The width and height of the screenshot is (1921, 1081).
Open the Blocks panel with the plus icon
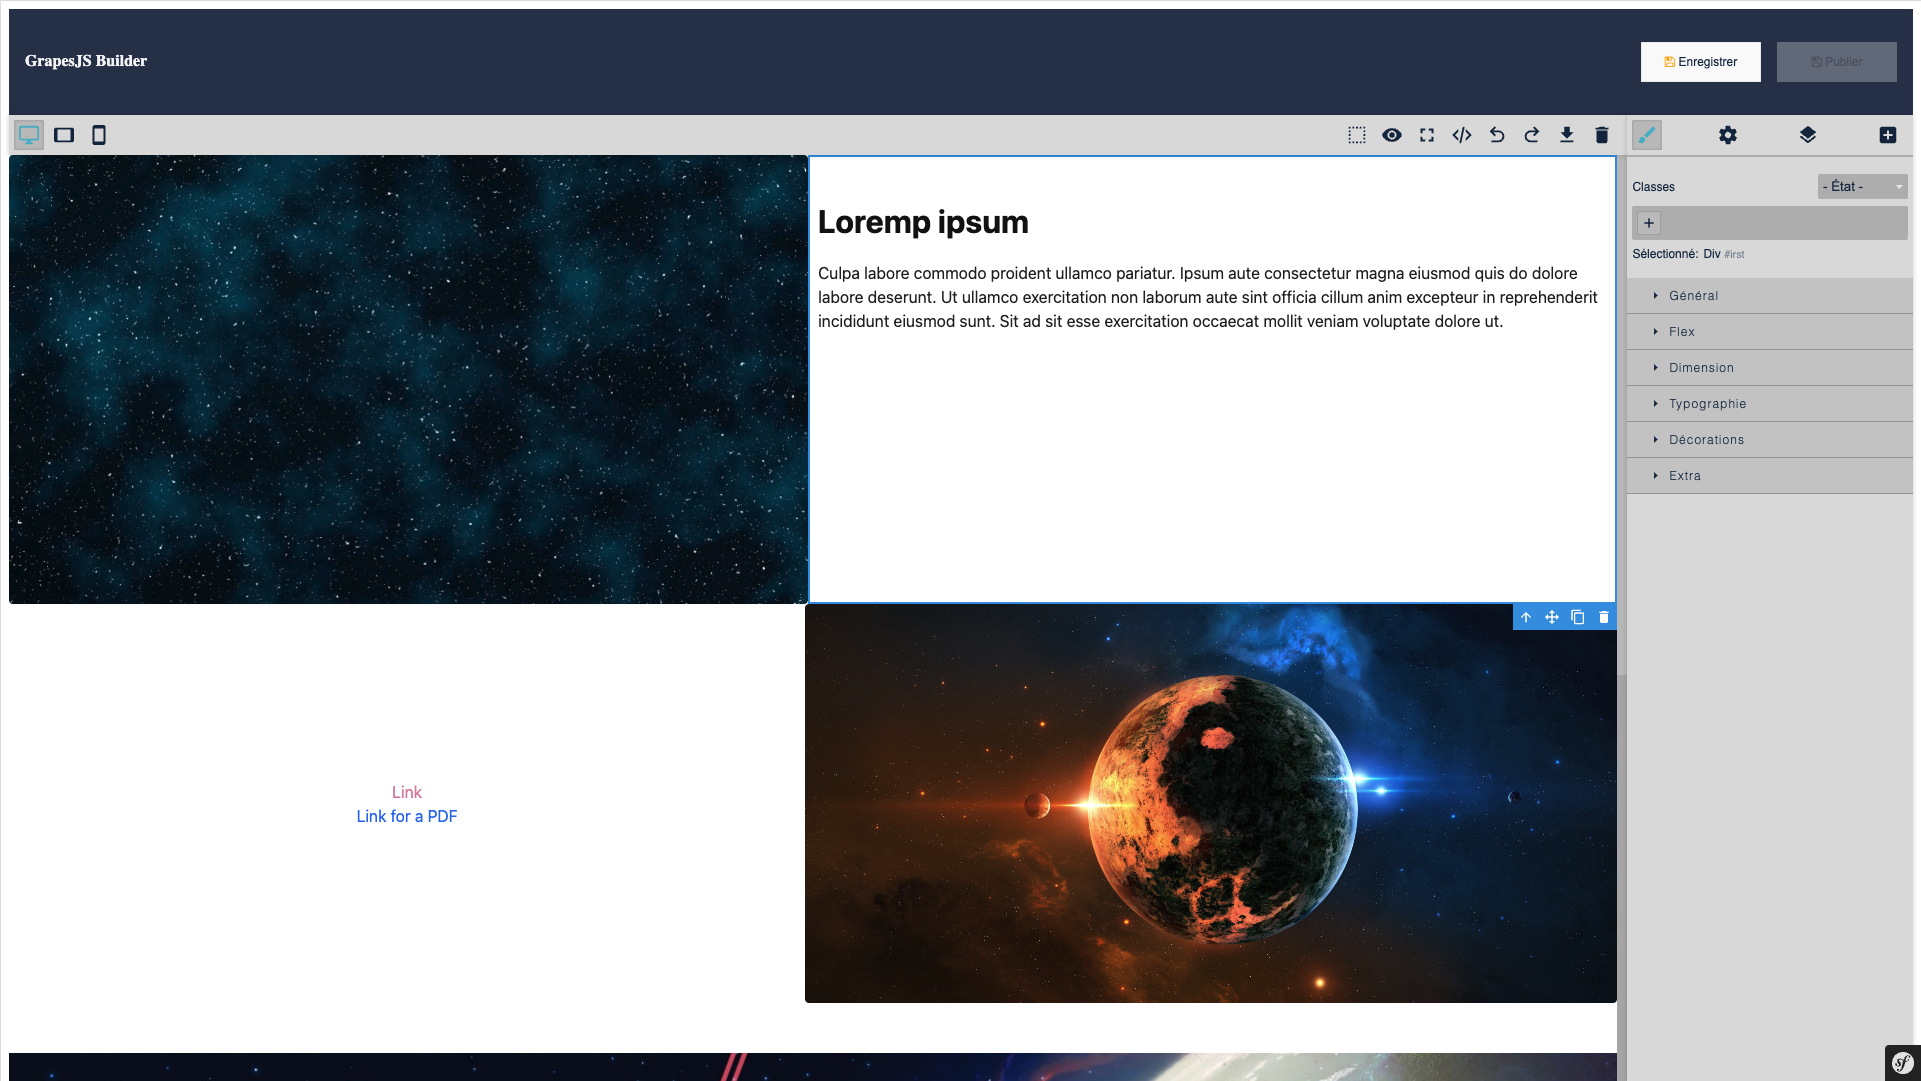pos(1888,135)
